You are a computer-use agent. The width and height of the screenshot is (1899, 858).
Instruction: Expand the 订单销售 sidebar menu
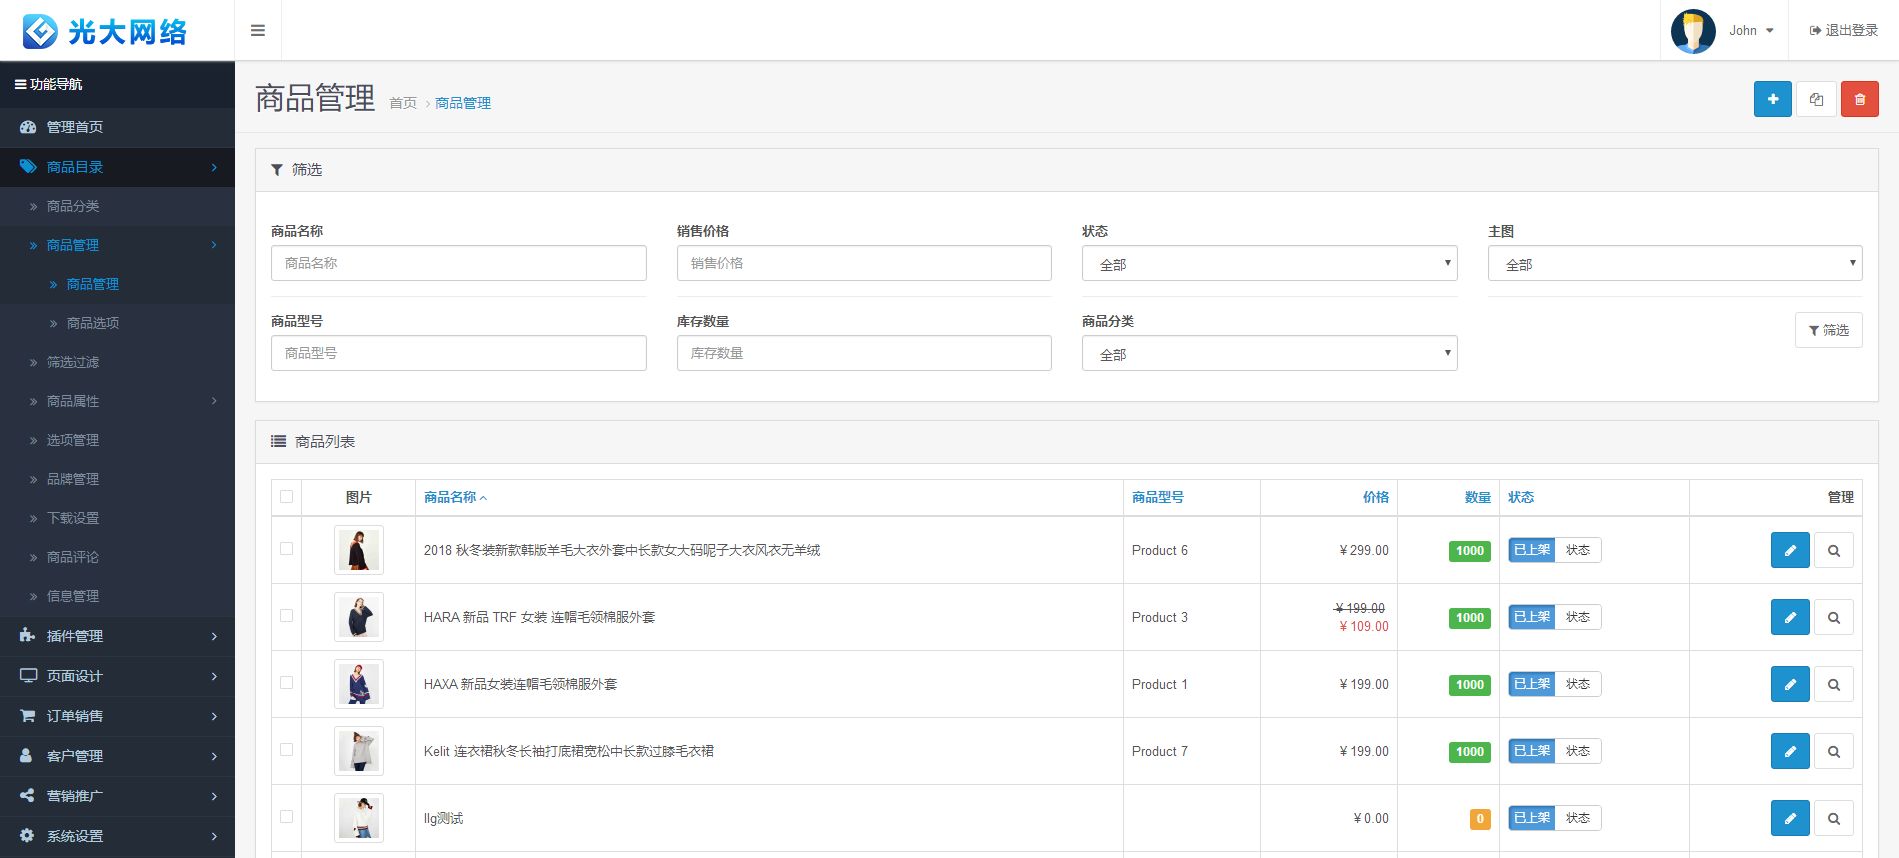pyautogui.click(x=117, y=716)
